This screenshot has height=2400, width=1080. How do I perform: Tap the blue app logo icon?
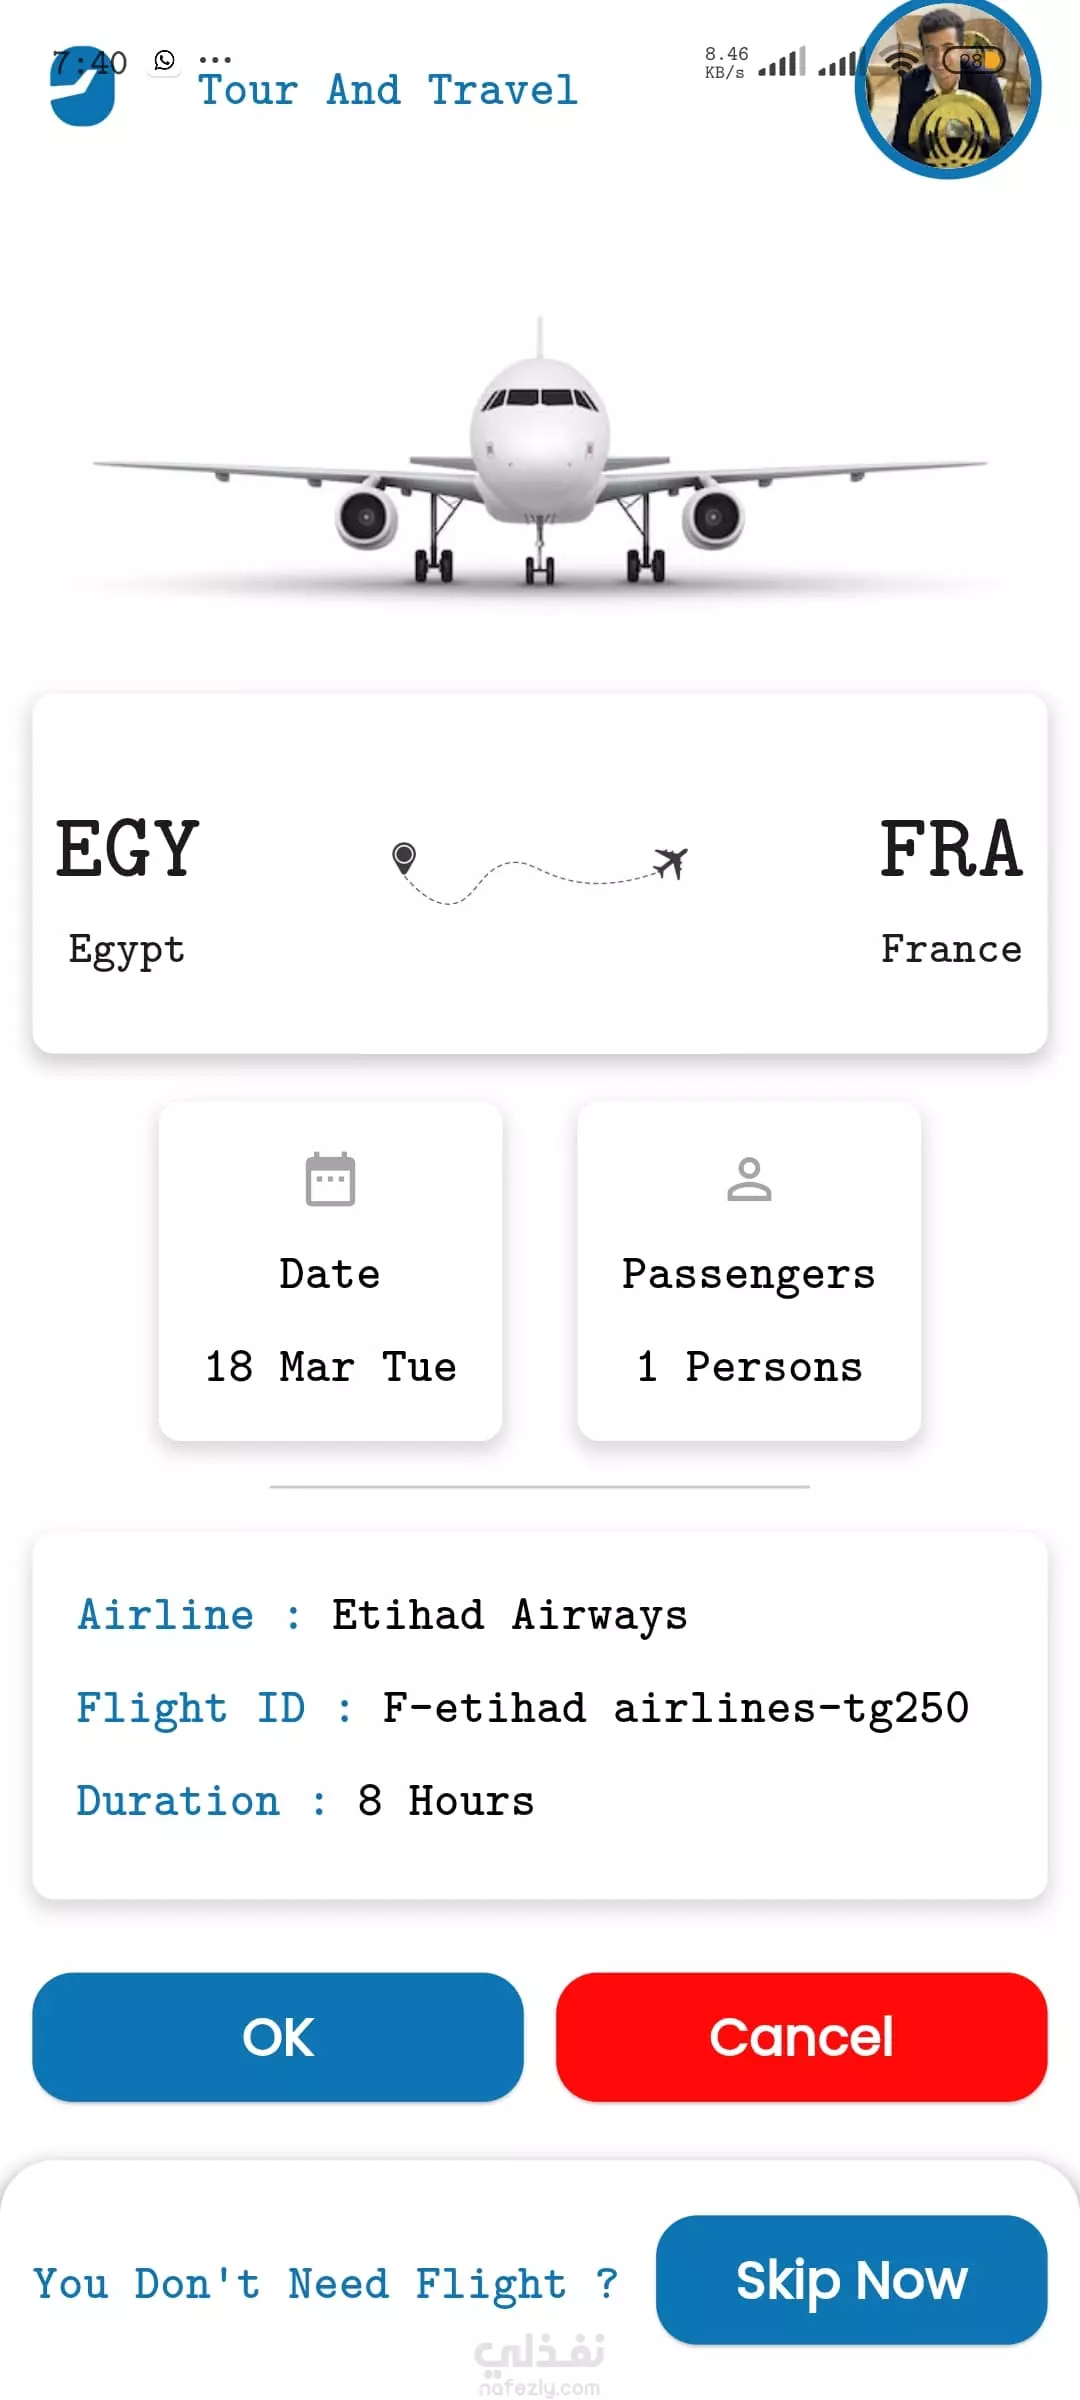pyautogui.click(x=82, y=87)
